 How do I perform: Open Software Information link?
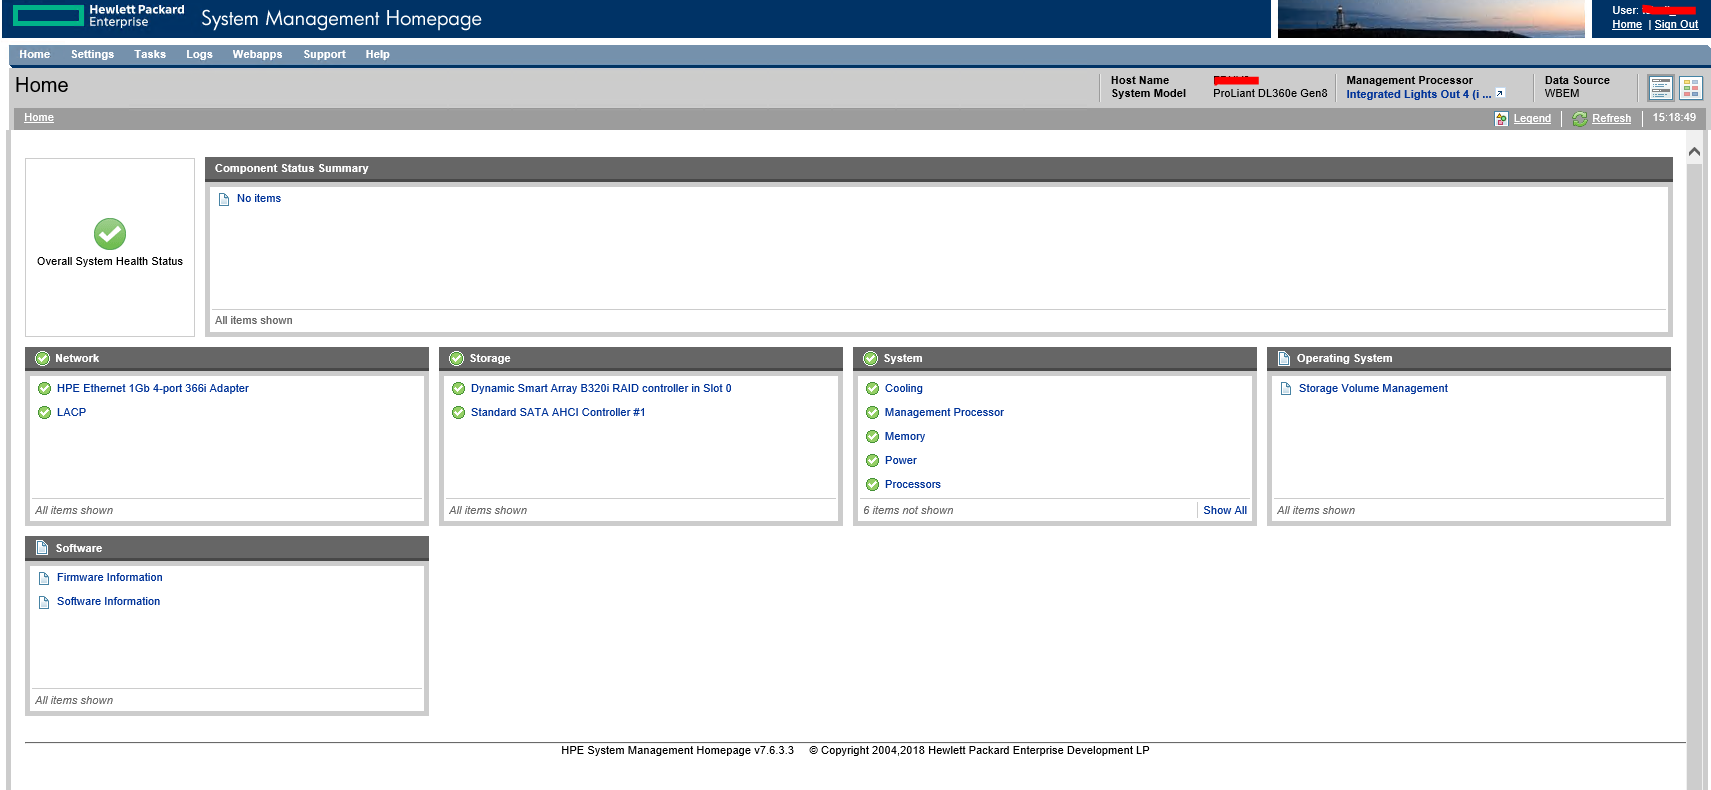[109, 602]
